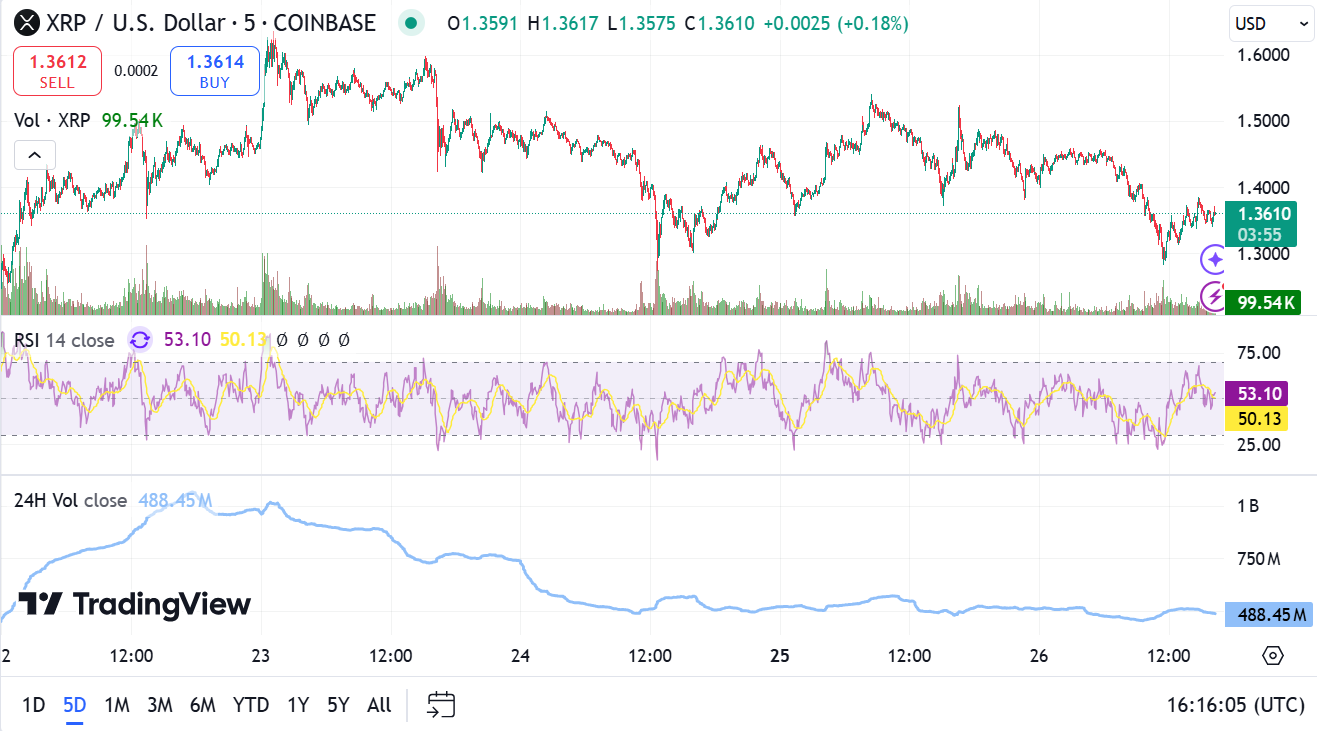
Task: Click the 03:55 bar countdown label
Action: click(x=1259, y=235)
